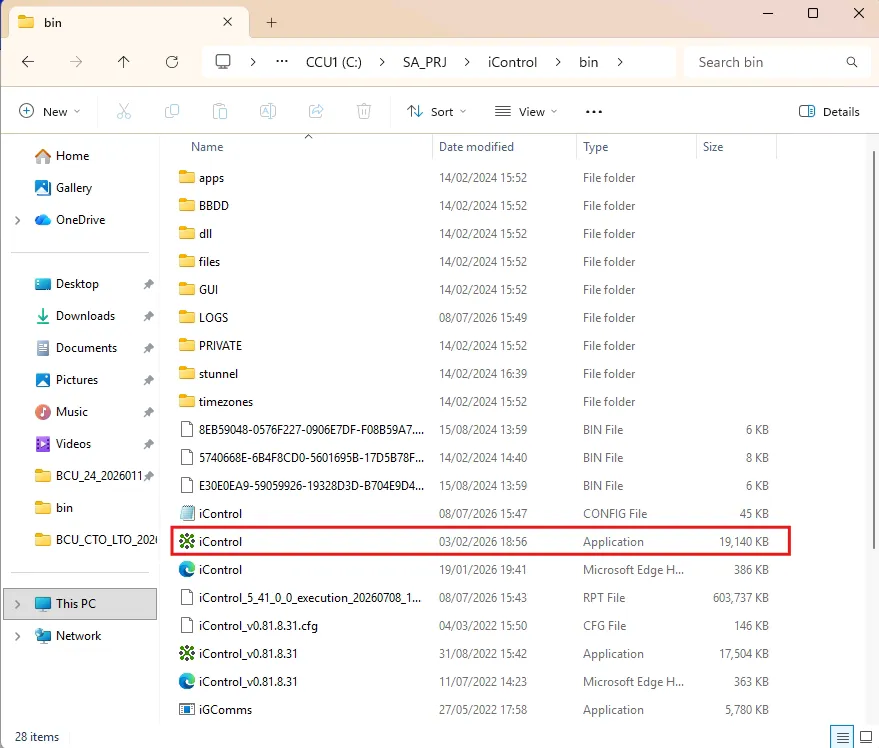Select the iControl breadcrumb in address bar
The width and height of the screenshot is (879, 748).
pyautogui.click(x=512, y=62)
